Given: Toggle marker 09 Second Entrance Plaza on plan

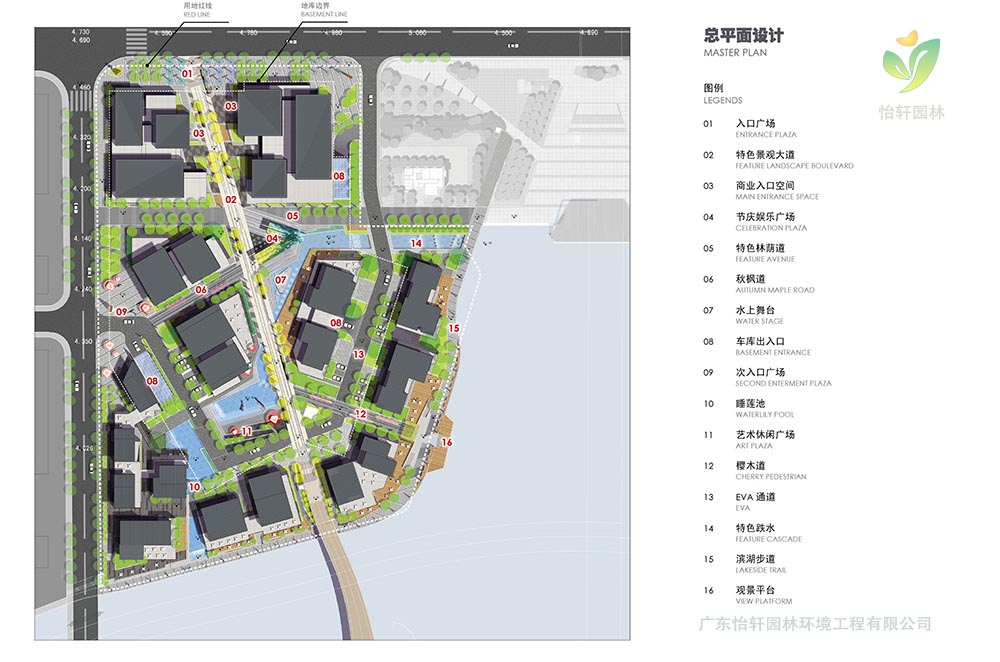Looking at the screenshot, I should point(122,311).
